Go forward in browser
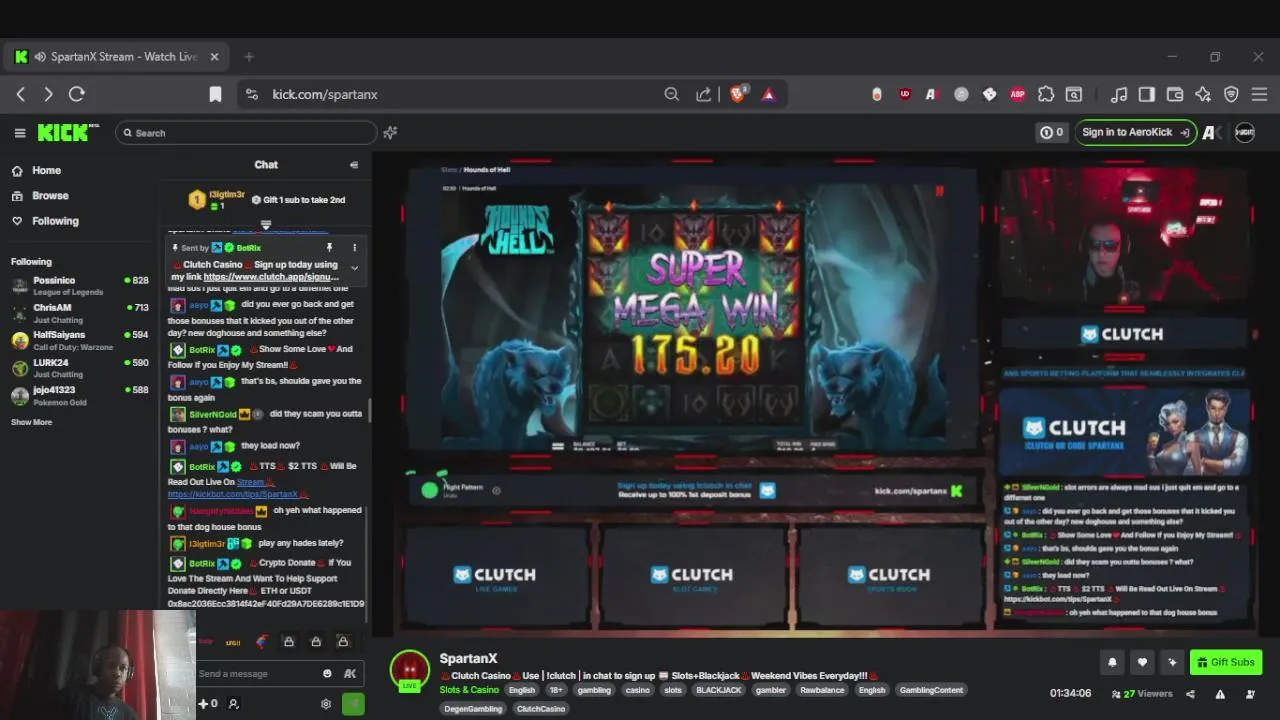 (48, 94)
